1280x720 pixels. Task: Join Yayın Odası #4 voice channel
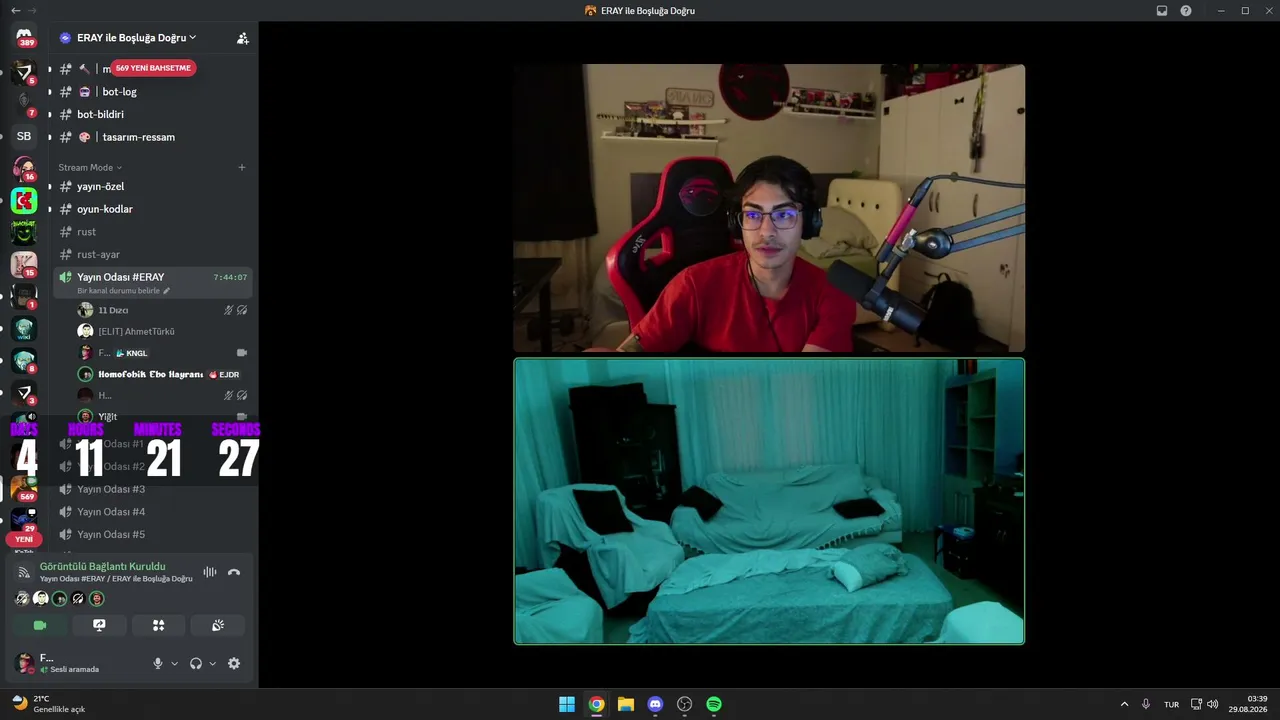152,512
